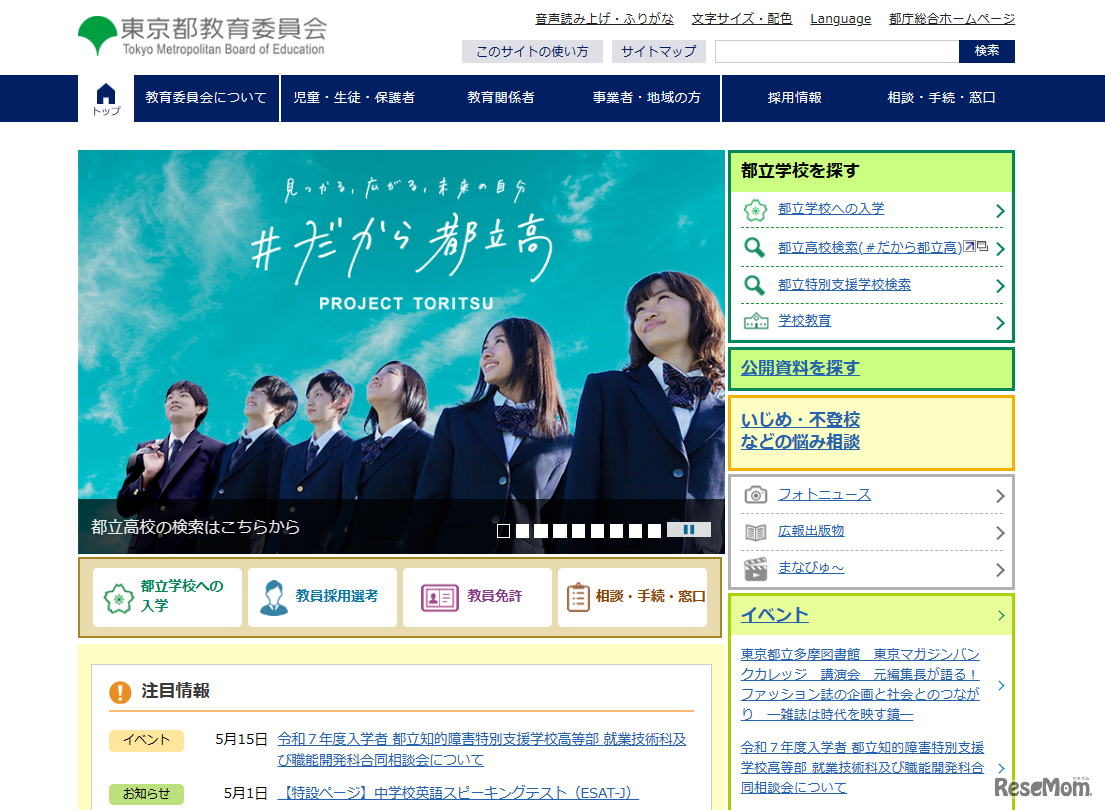Open the 公開資料を探す link
The image size is (1105, 810).
tap(800, 368)
